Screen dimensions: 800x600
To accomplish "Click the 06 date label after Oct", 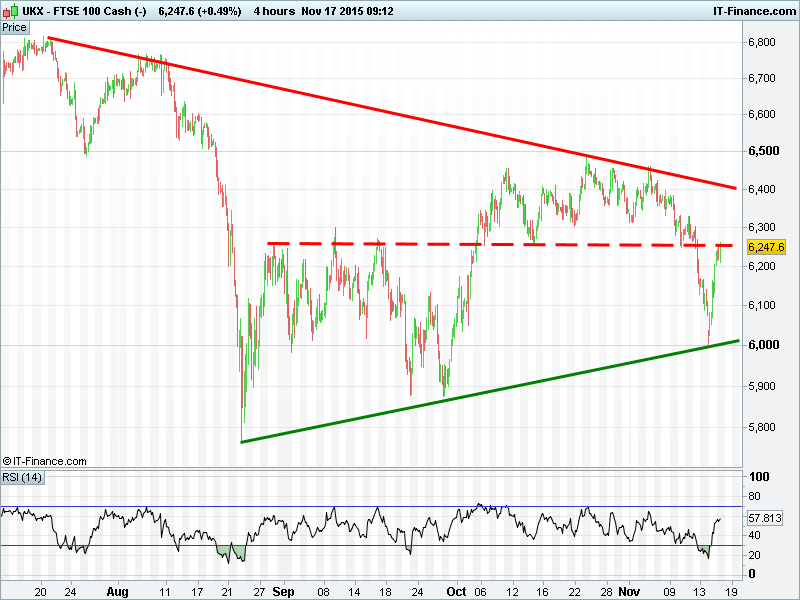I will pyautogui.click(x=480, y=592).
